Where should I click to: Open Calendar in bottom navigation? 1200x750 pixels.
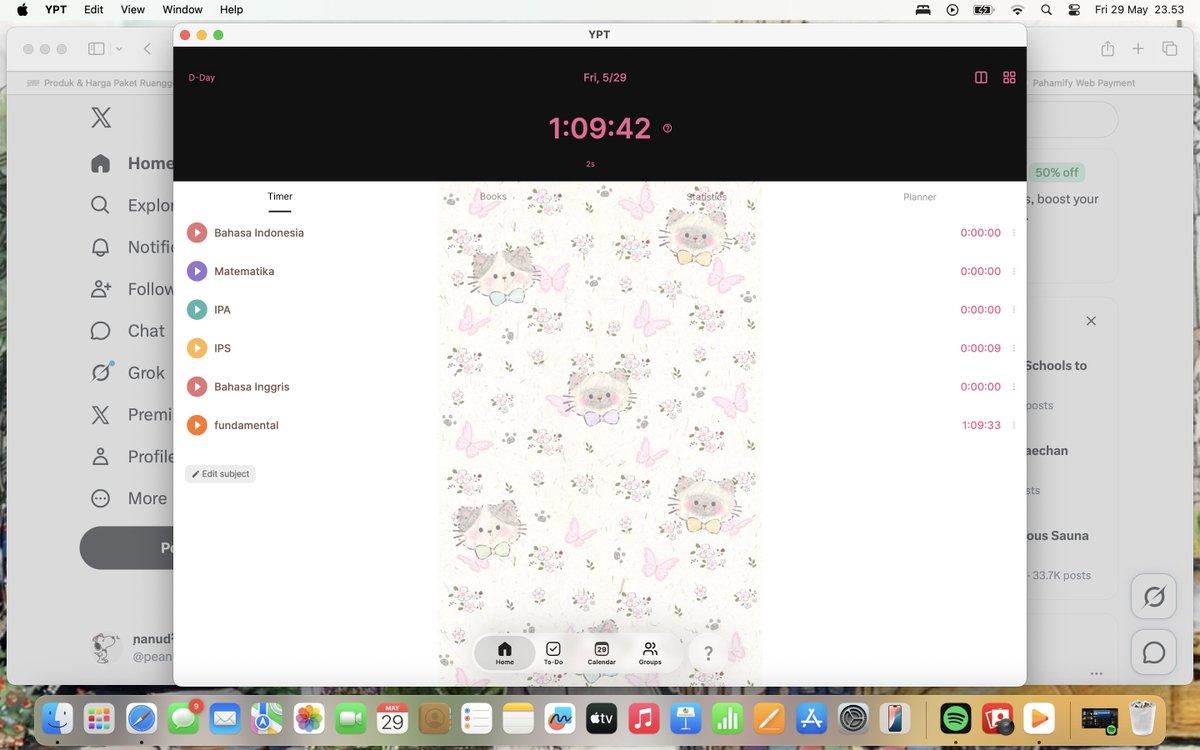tap(601, 653)
